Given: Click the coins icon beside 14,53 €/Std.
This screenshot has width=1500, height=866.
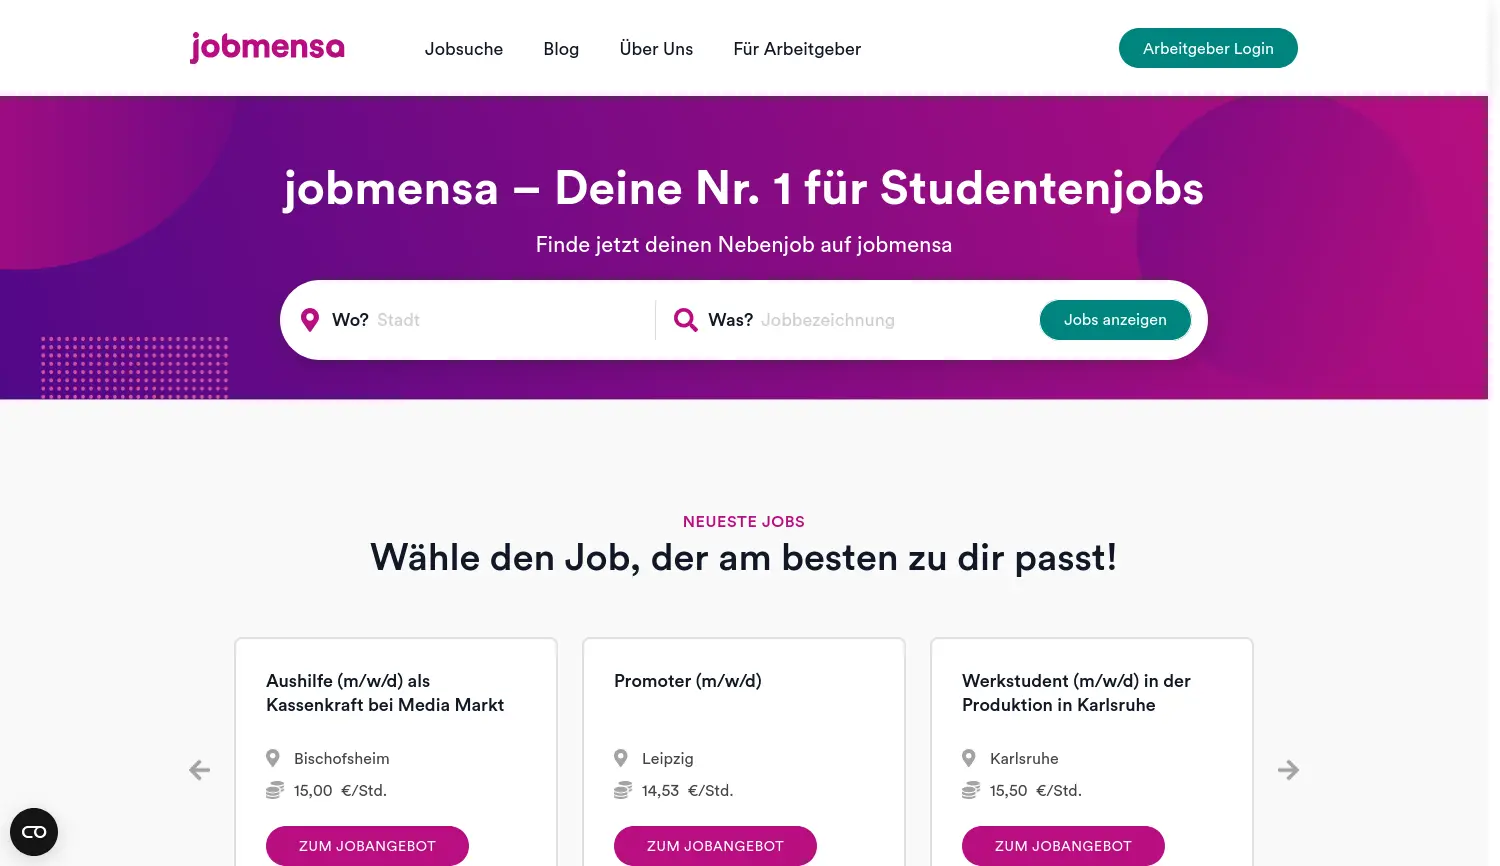Looking at the screenshot, I should tap(622, 789).
